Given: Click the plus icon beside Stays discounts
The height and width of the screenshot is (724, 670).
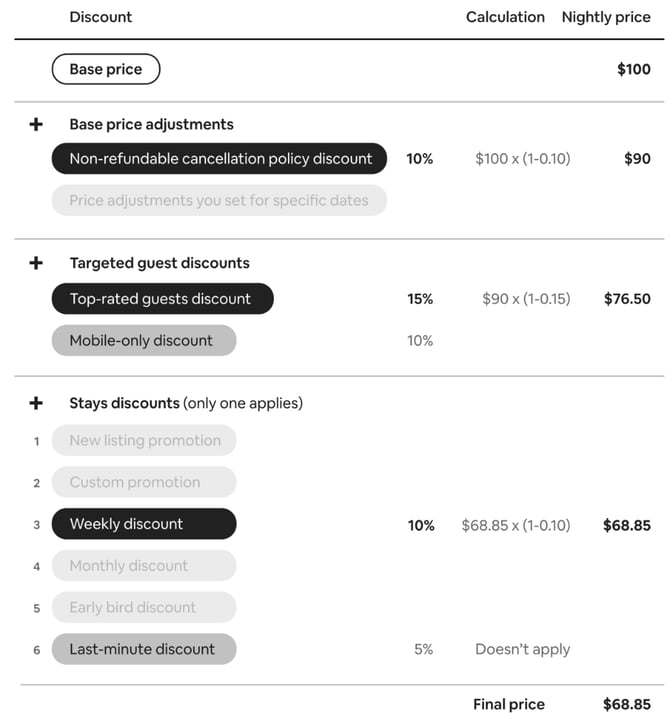Looking at the screenshot, I should point(36,403).
